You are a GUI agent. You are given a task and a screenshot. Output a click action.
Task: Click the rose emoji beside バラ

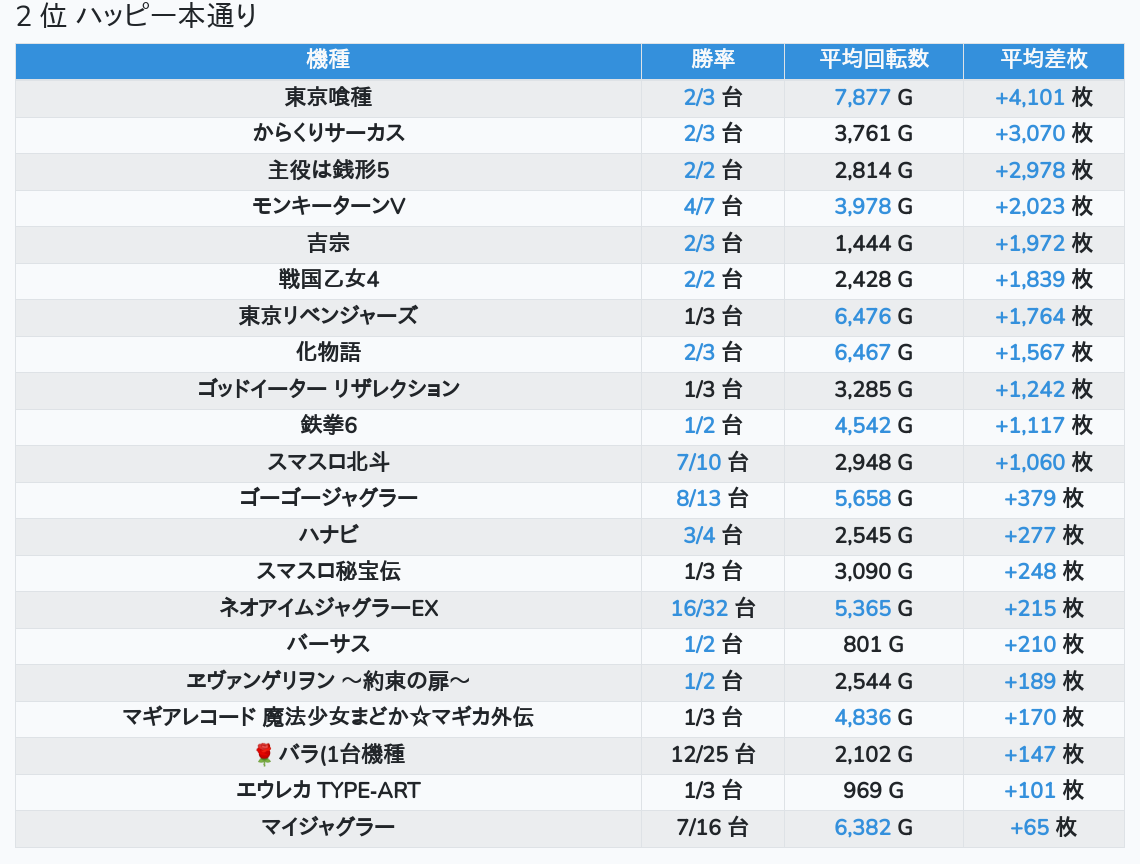(264, 754)
